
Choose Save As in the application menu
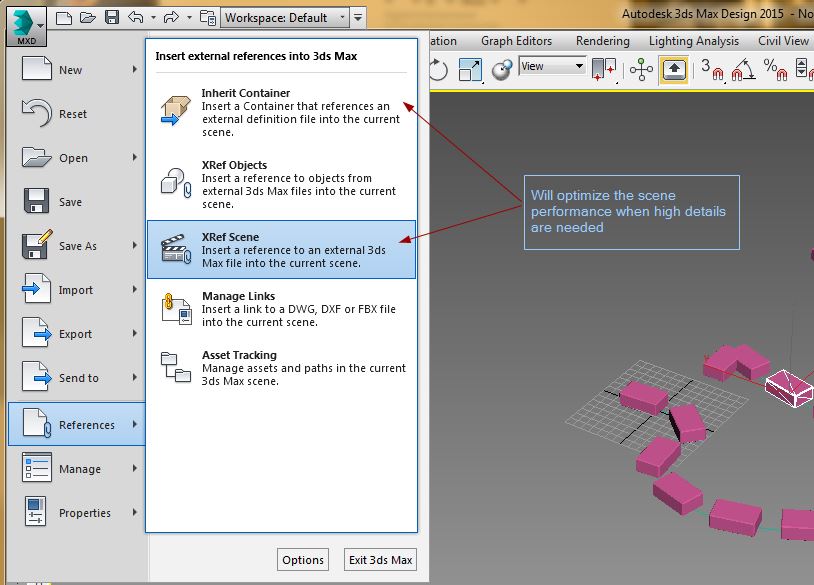76,246
